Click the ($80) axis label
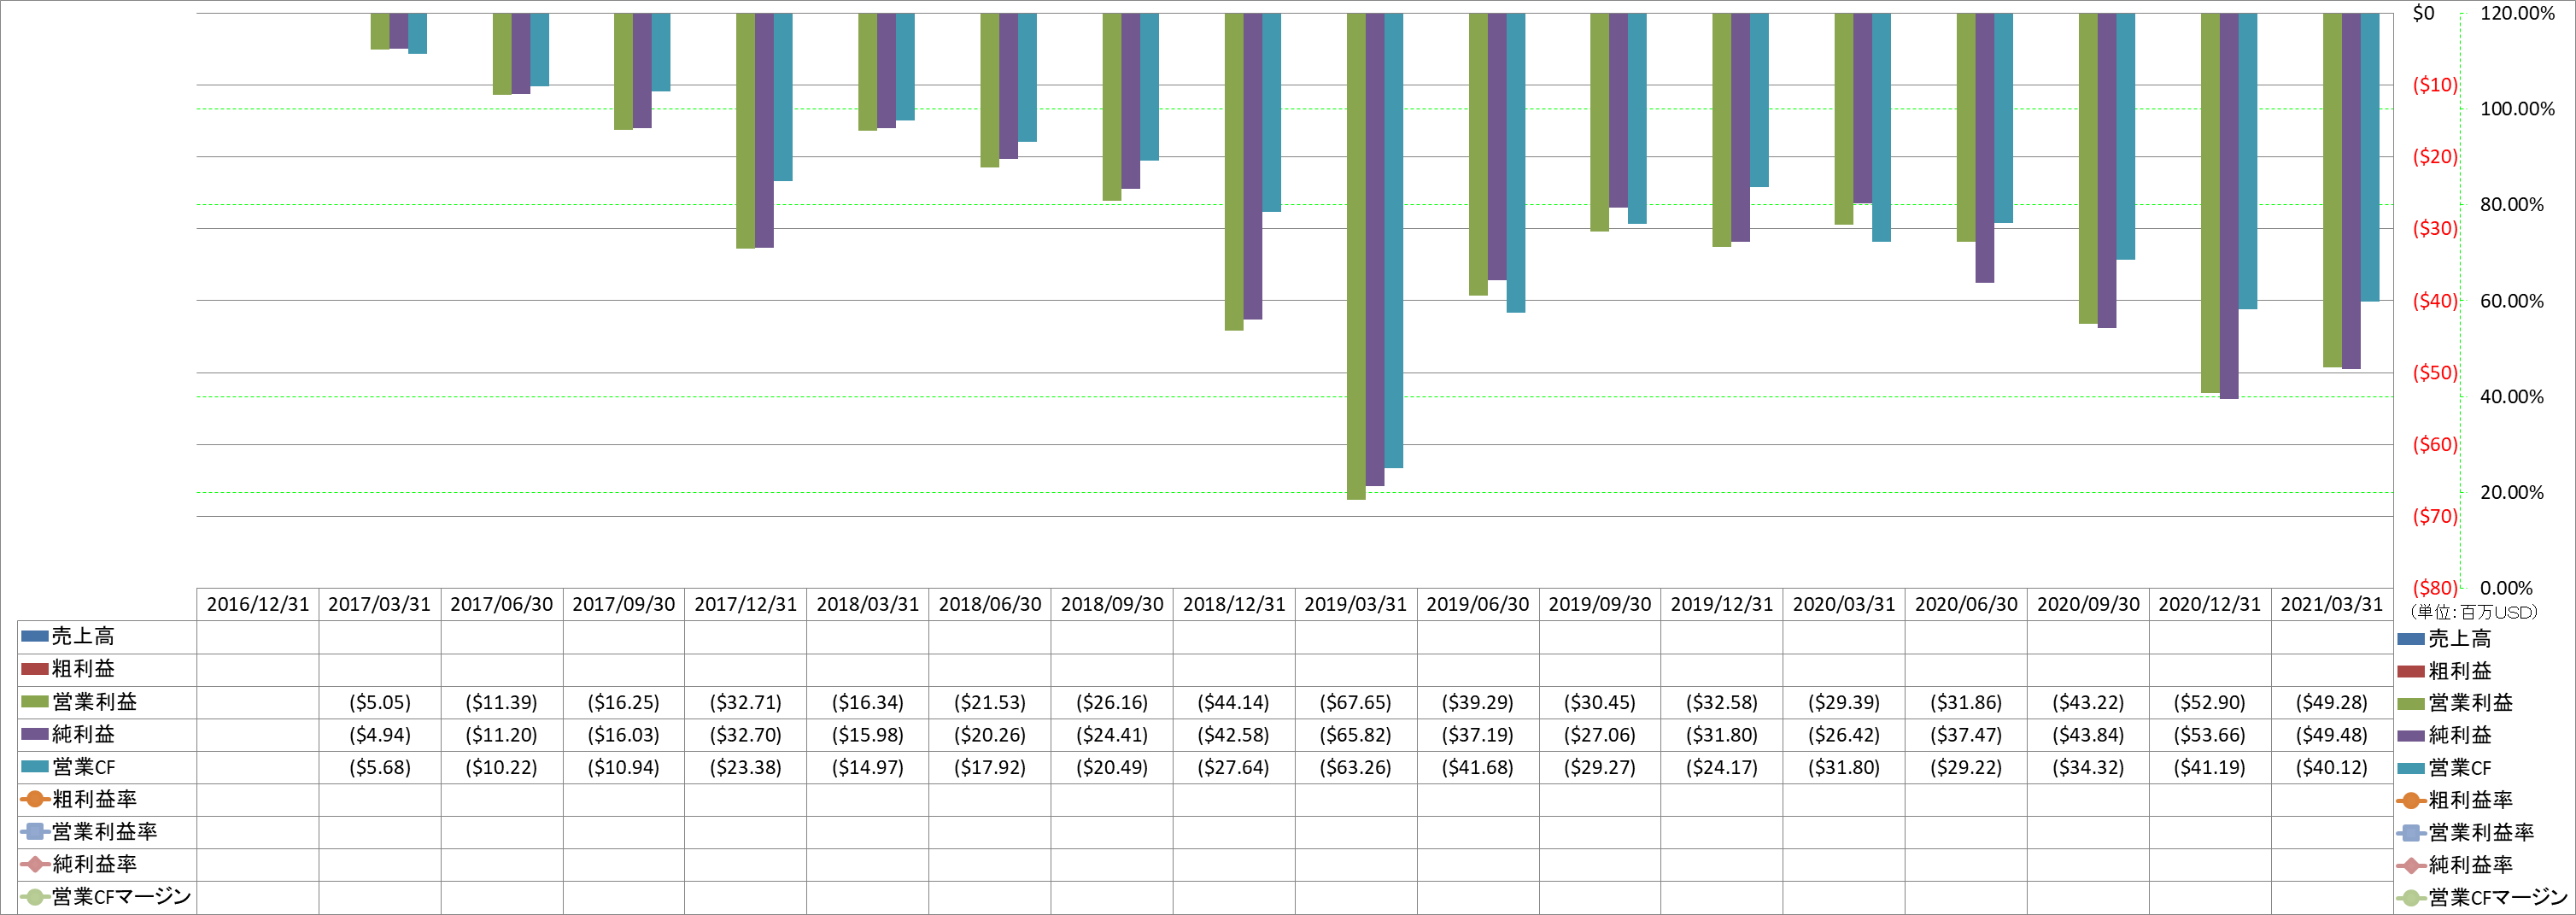Screen dimensions: 2576x915 [x=2435, y=588]
